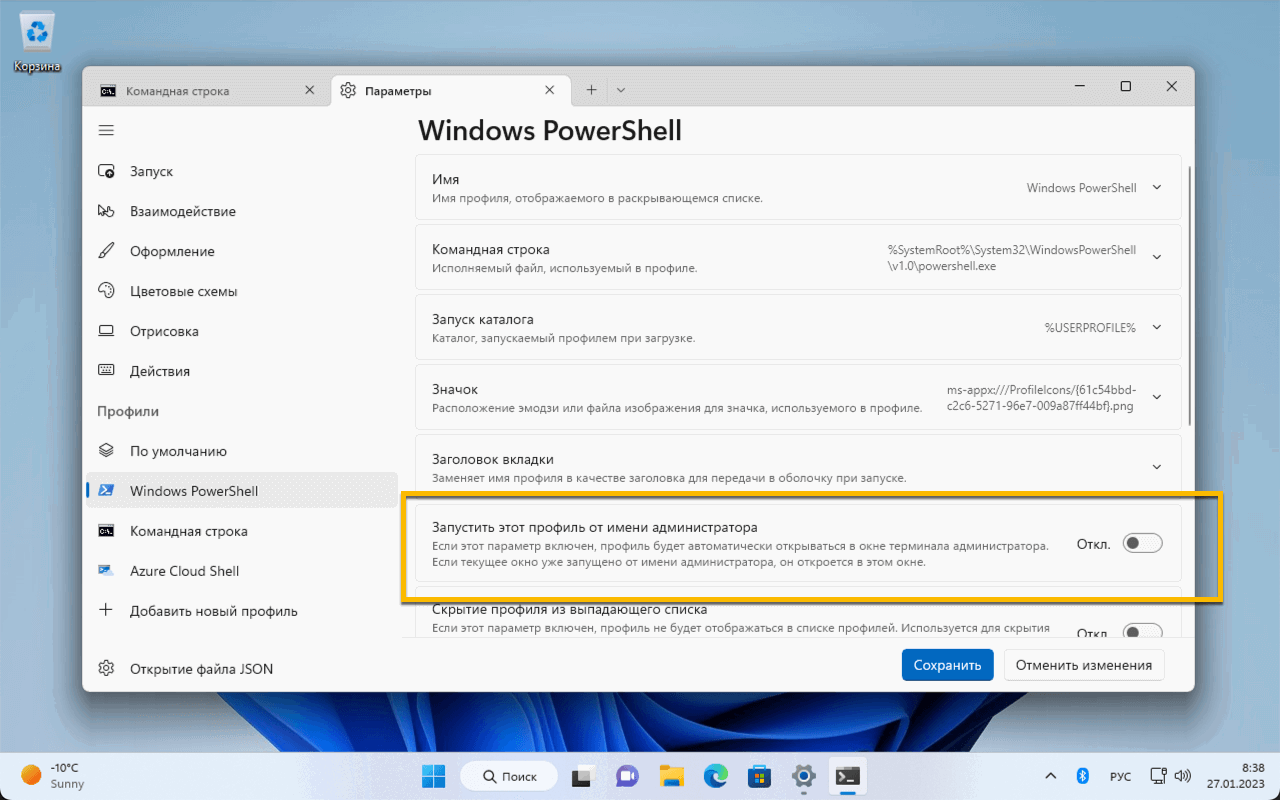The height and width of the screenshot is (800, 1280).
Task: Open Settings gear on the taskbar
Action: [x=803, y=776]
